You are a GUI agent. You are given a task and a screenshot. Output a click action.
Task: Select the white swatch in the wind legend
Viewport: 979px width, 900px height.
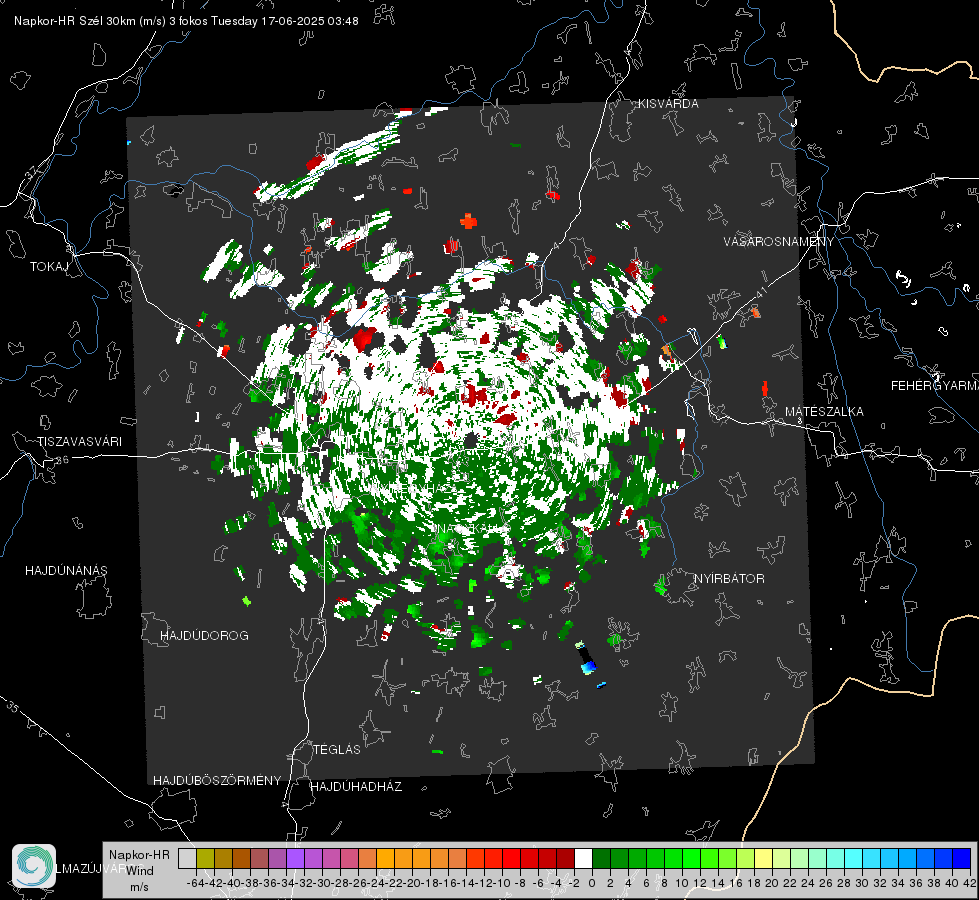pos(583,858)
